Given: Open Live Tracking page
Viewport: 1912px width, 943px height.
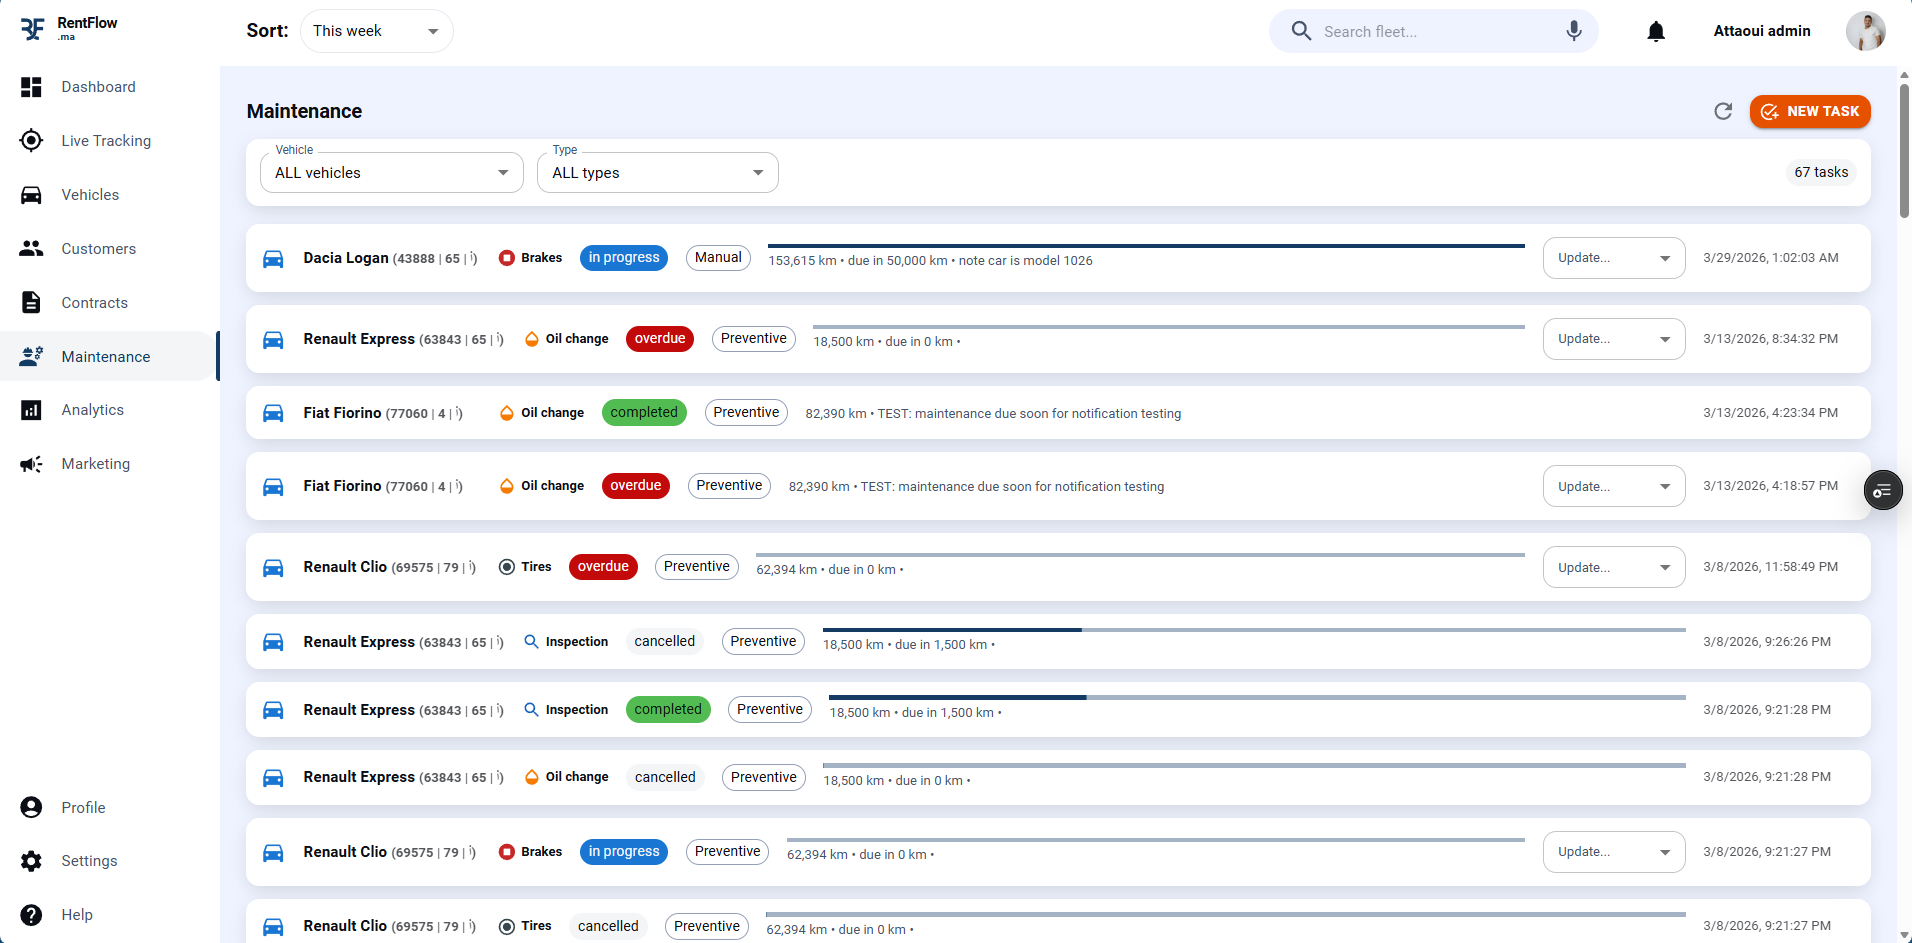Looking at the screenshot, I should coord(106,141).
